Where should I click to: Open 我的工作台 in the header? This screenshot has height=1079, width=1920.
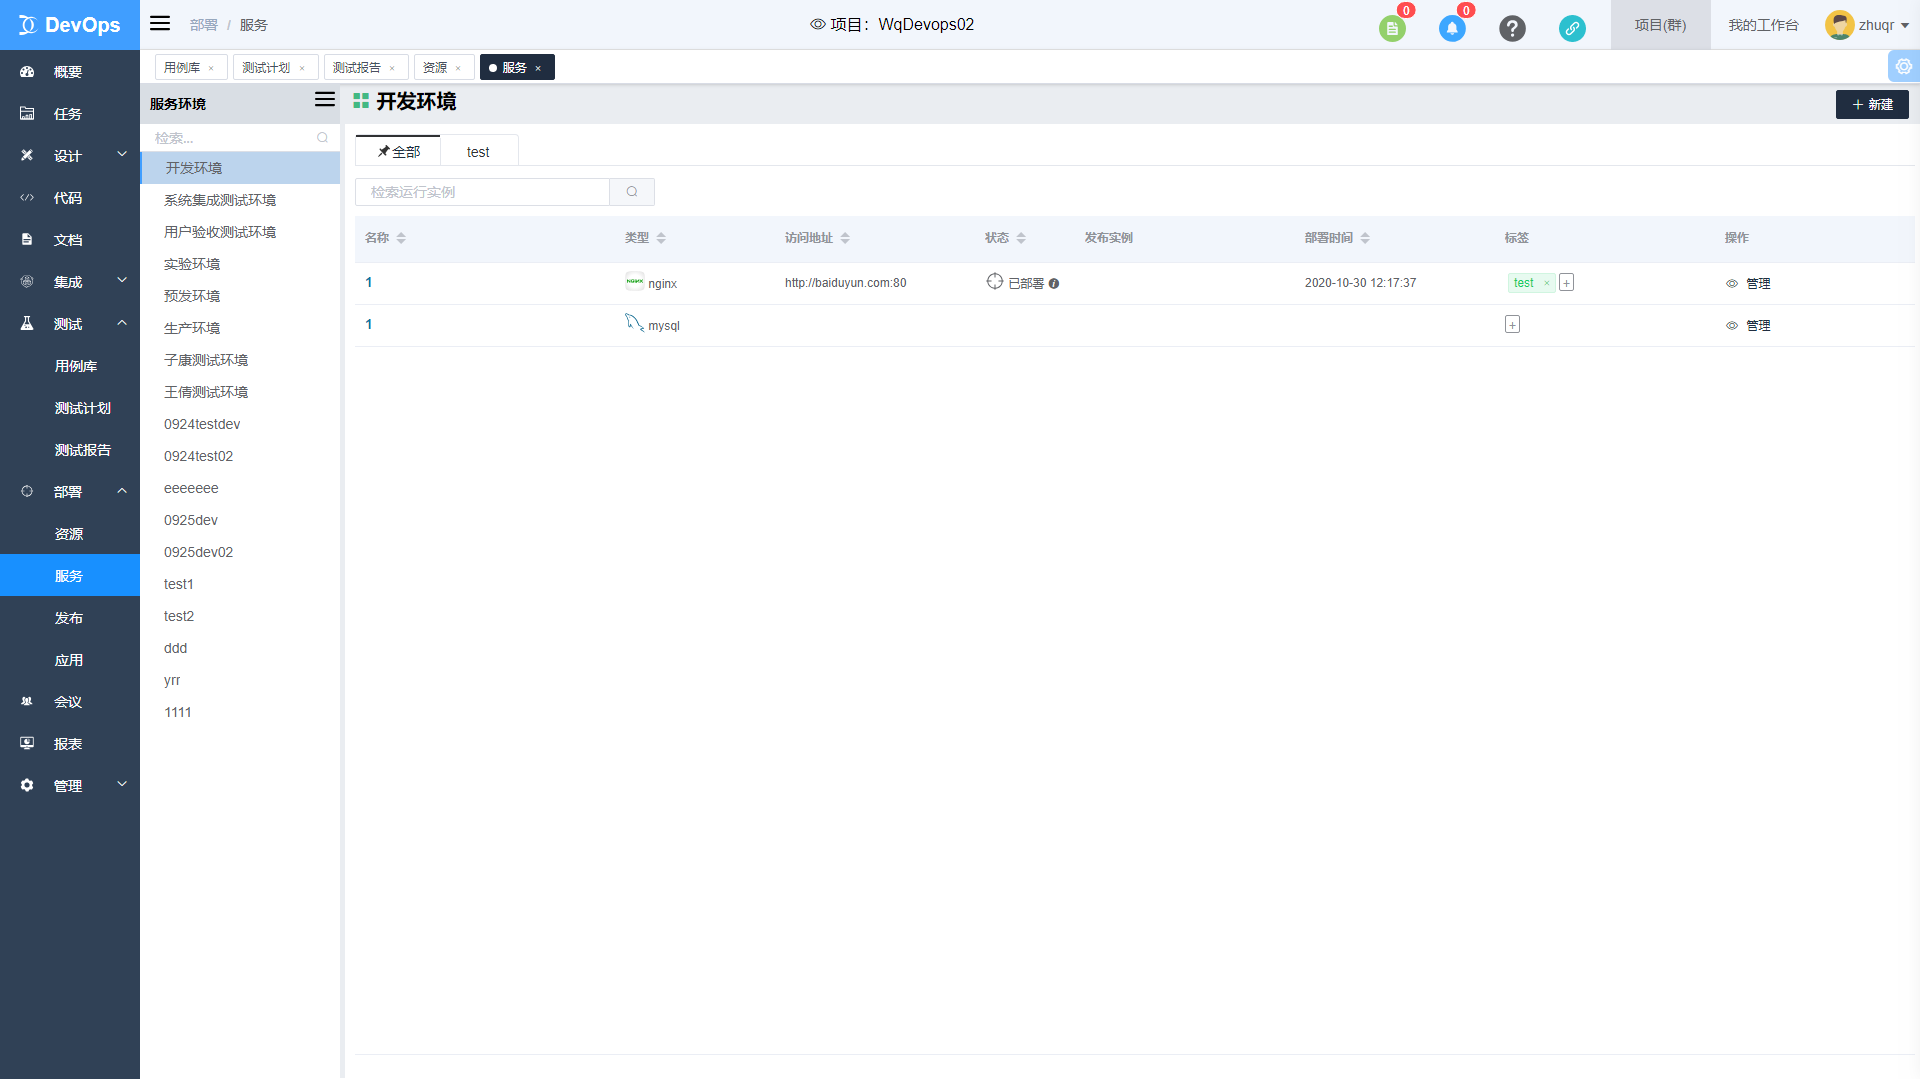point(1763,25)
